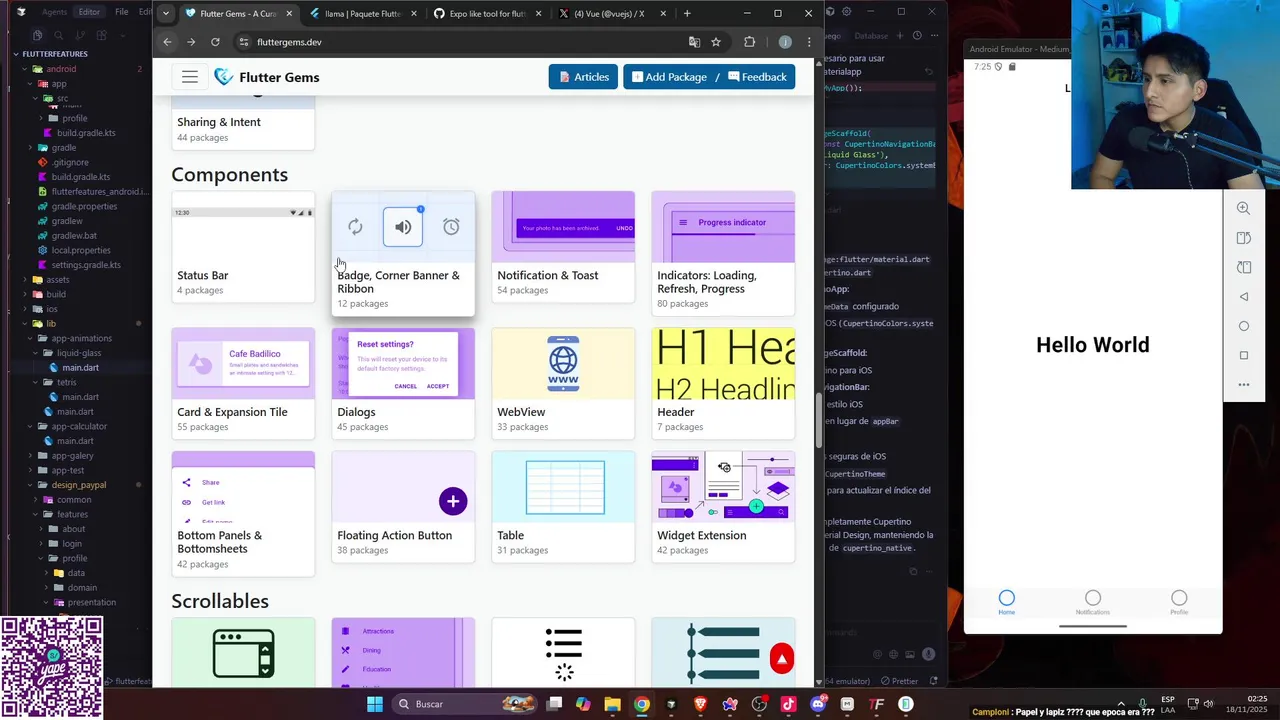Open Discord from the taskbar
The height and width of the screenshot is (720, 1280).
click(x=817, y=704)
